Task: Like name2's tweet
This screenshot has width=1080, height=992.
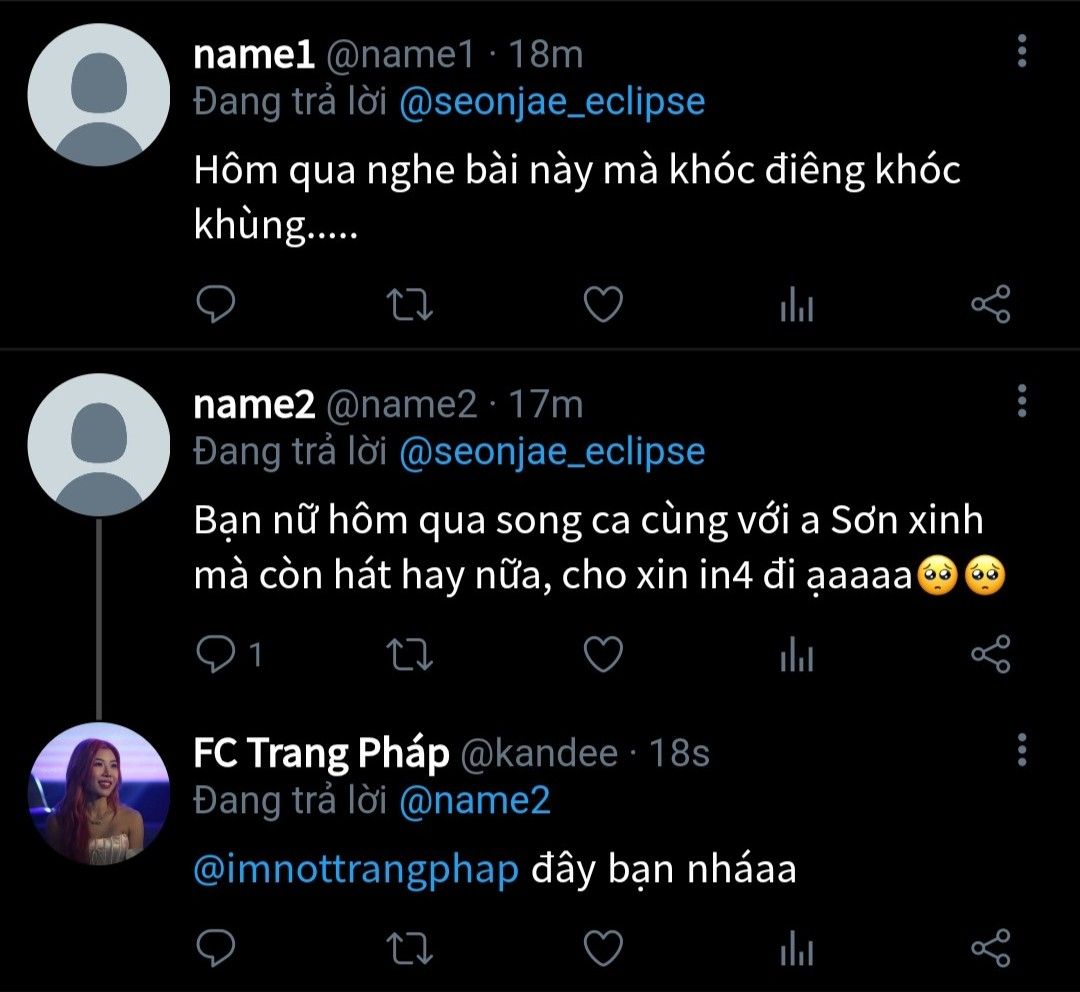Action: [x=603, y=654]
